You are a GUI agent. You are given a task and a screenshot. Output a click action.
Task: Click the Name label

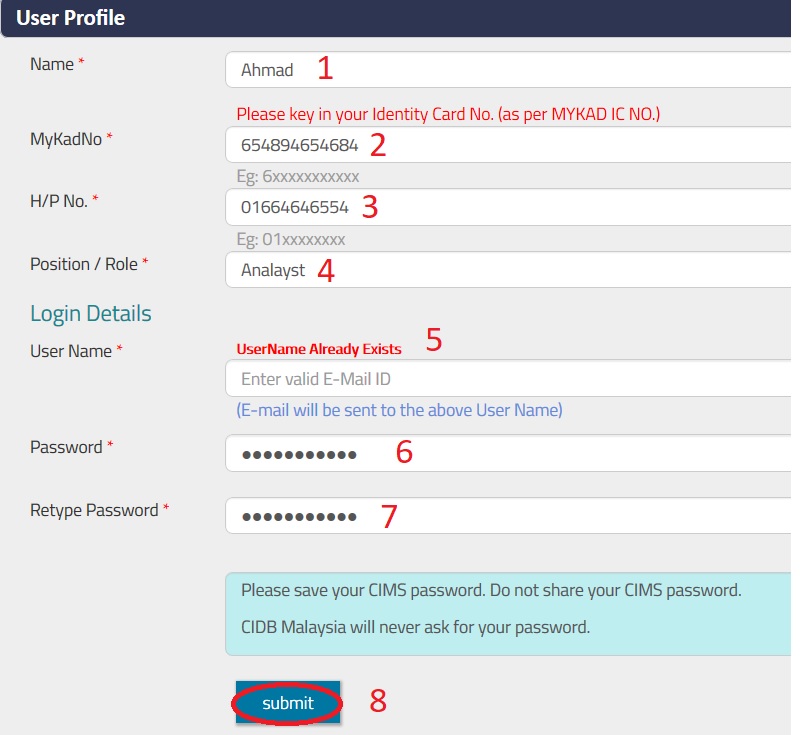coord(52,64)
